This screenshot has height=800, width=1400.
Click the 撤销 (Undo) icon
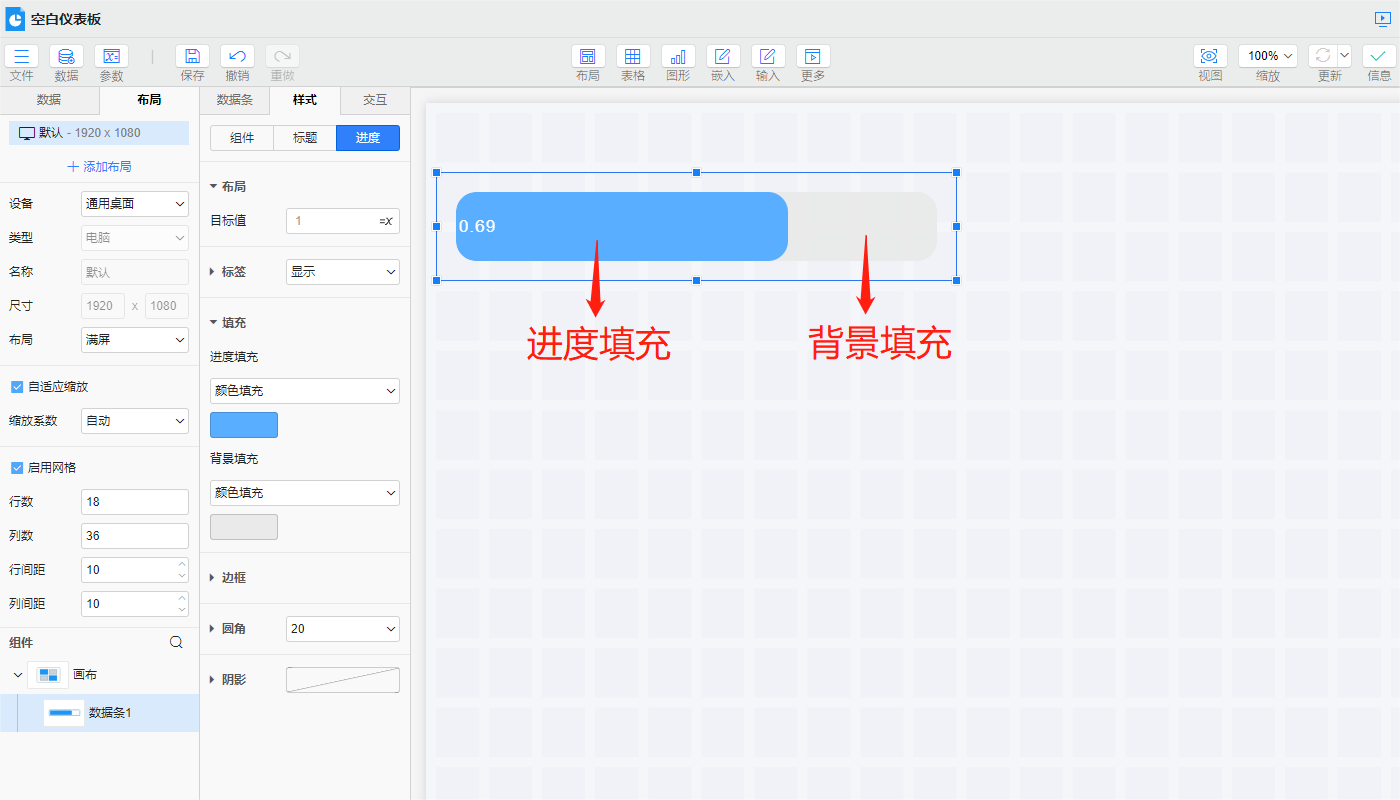tap(237, 57)
